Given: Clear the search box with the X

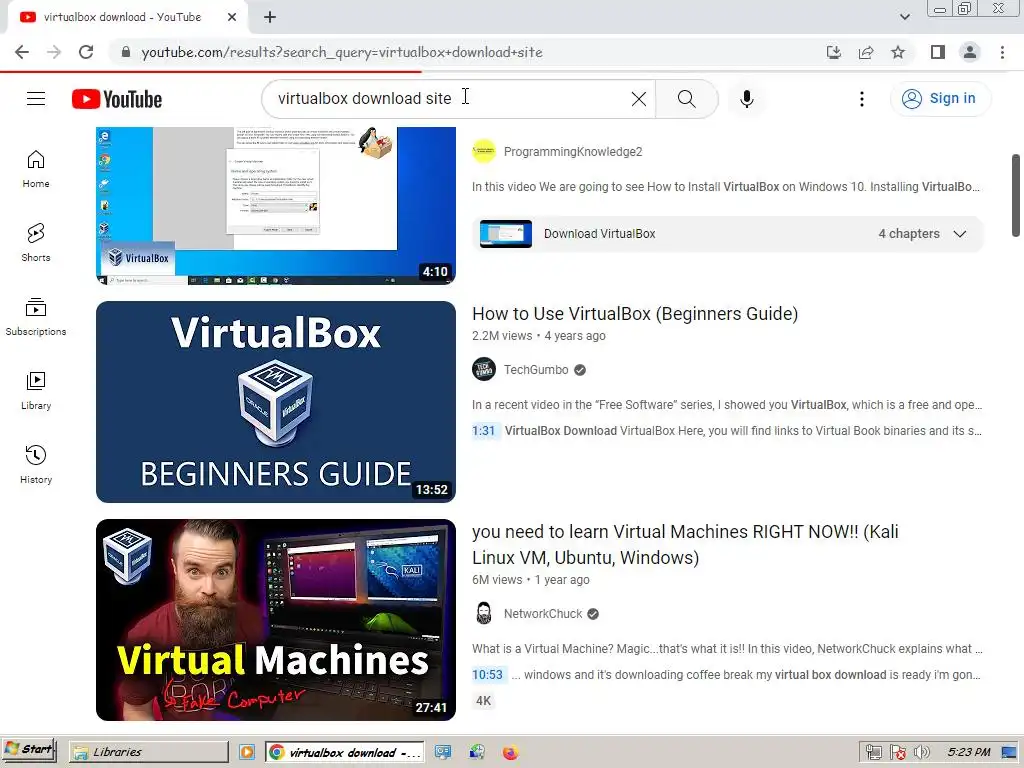Looking at the screenshot, I should [x=639, y=99].
